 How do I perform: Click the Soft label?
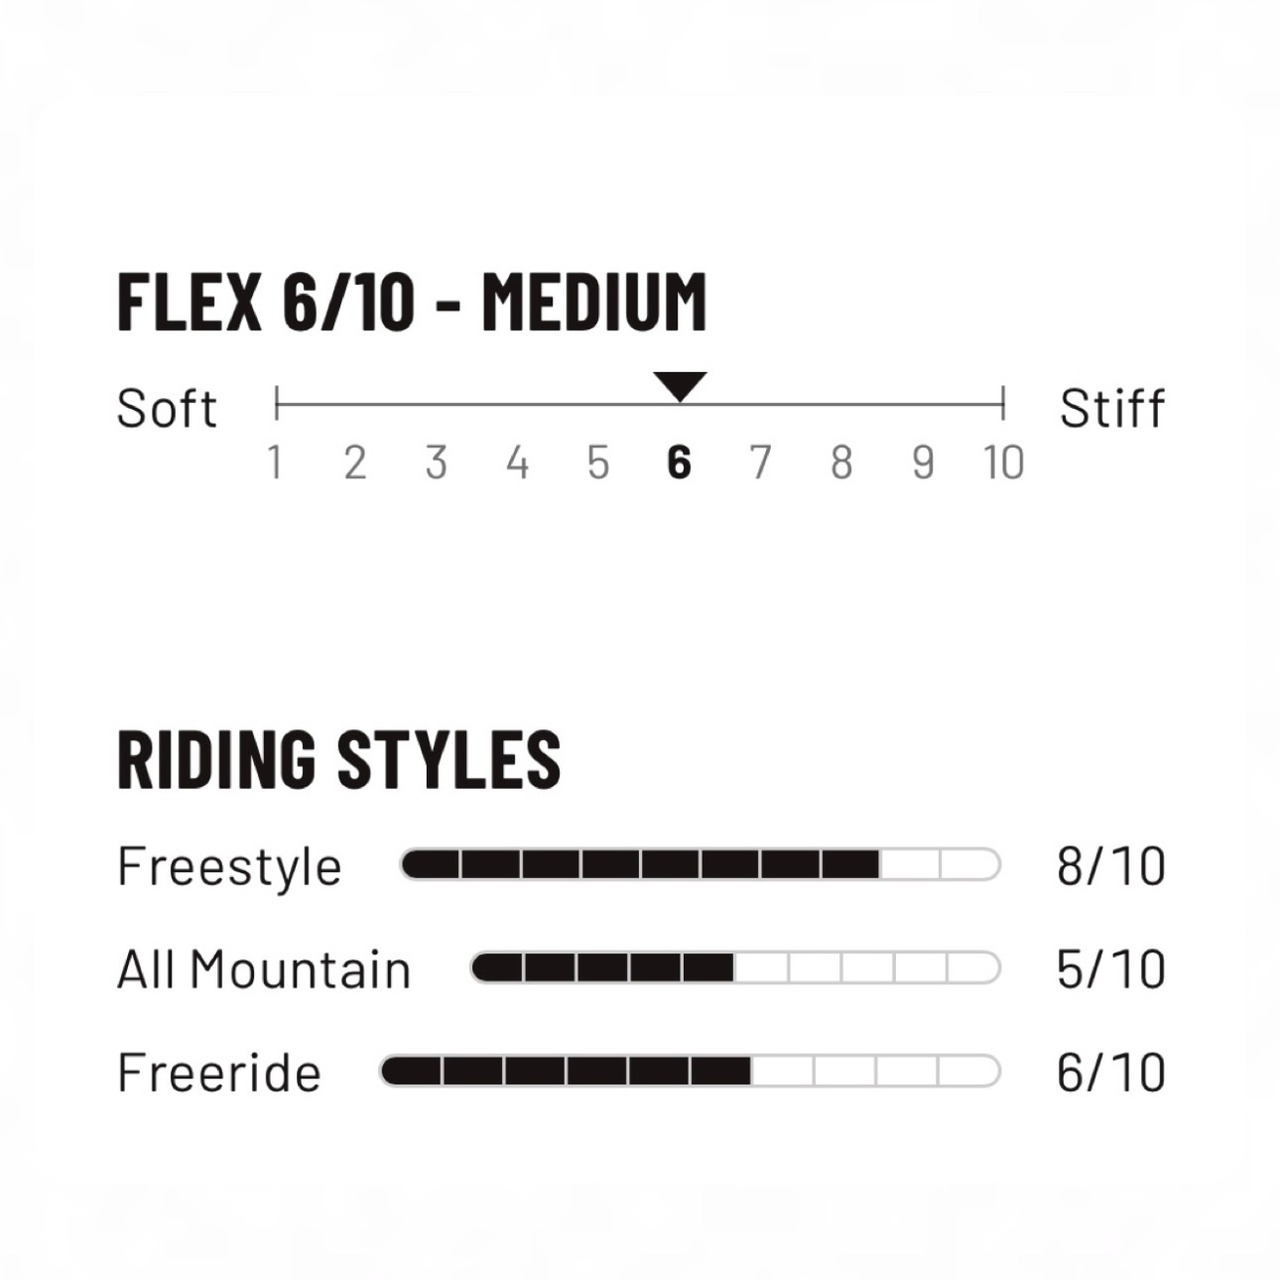tap(167, 408)
